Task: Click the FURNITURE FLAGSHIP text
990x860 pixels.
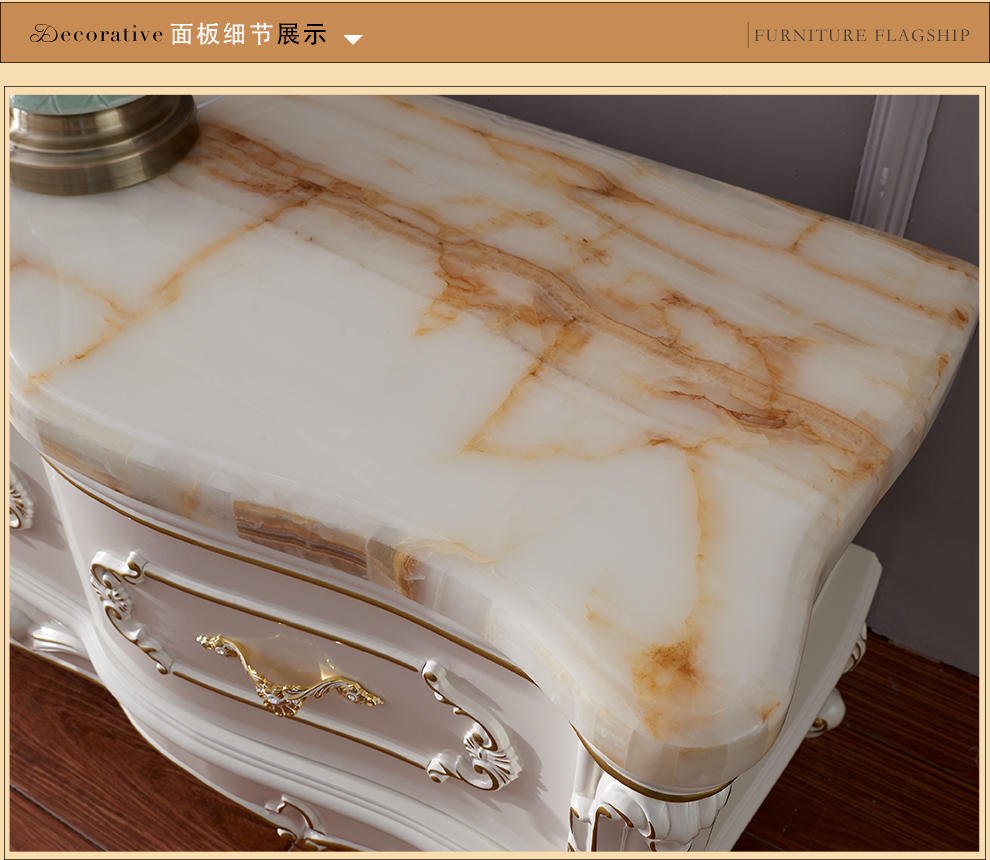Action: pyautogui.click(x=861, y=35)
